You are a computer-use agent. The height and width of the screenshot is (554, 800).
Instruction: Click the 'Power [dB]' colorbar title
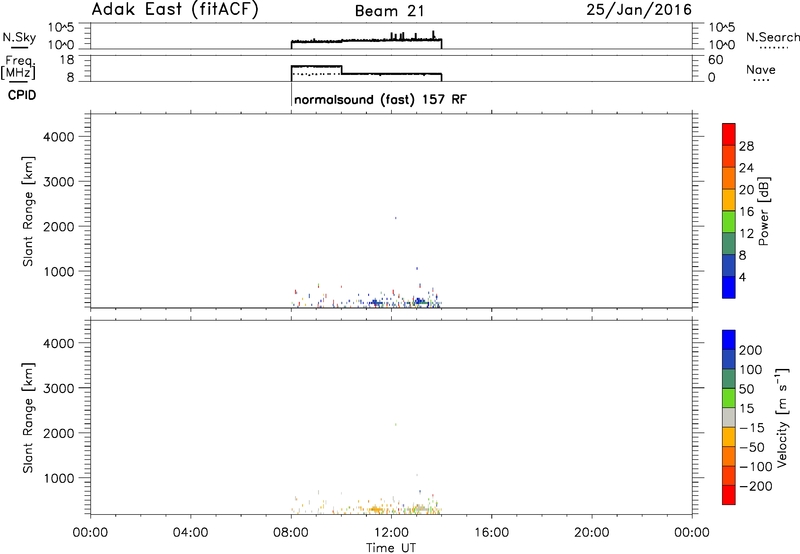click(x=764, y=211)
